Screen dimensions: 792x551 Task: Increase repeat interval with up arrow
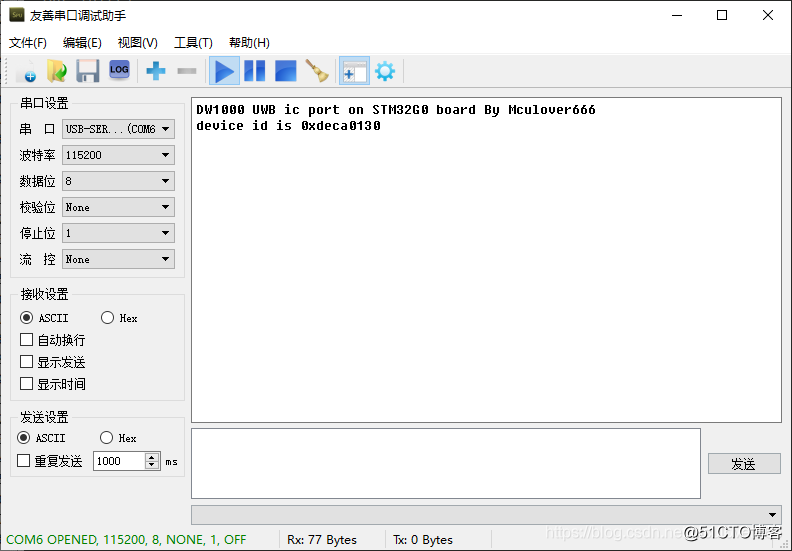152,457
